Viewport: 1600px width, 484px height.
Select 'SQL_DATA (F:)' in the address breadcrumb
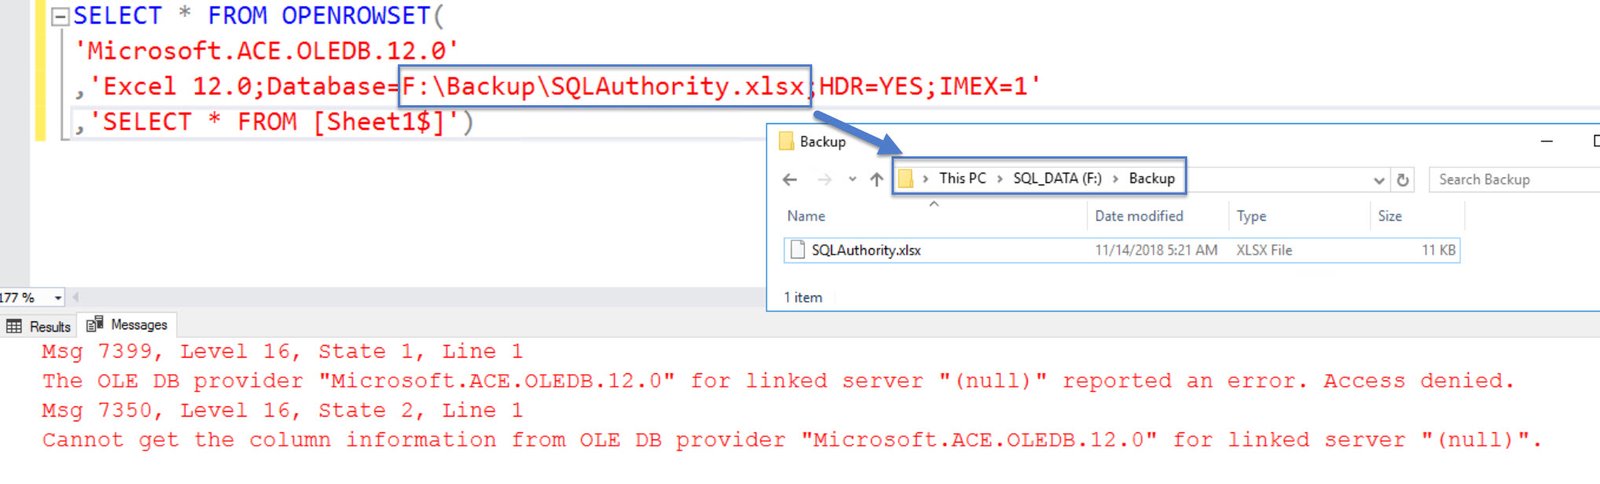click(x=1057, y=178)
